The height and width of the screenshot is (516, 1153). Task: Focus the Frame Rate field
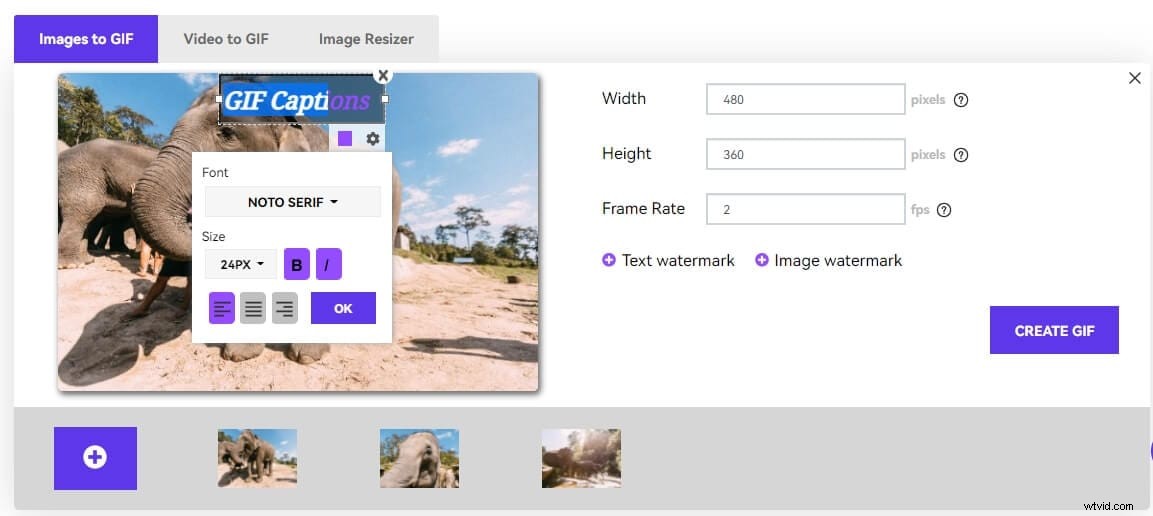pos(805,209)
